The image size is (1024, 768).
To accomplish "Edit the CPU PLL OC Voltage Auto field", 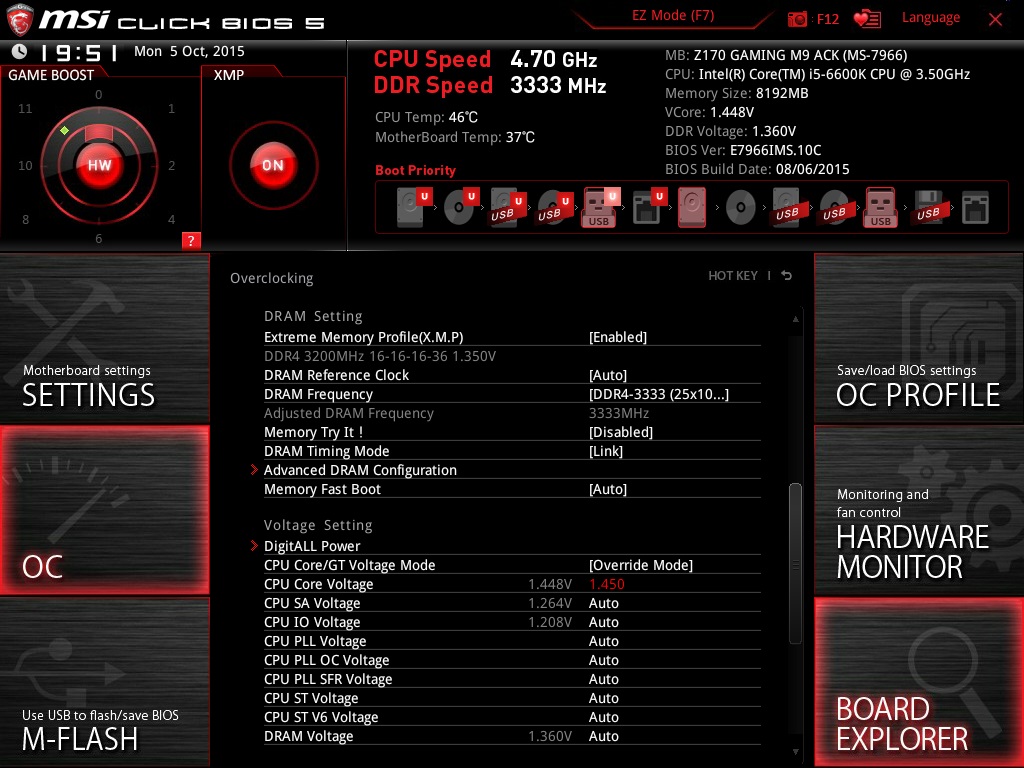I will [x=603, y=660].
